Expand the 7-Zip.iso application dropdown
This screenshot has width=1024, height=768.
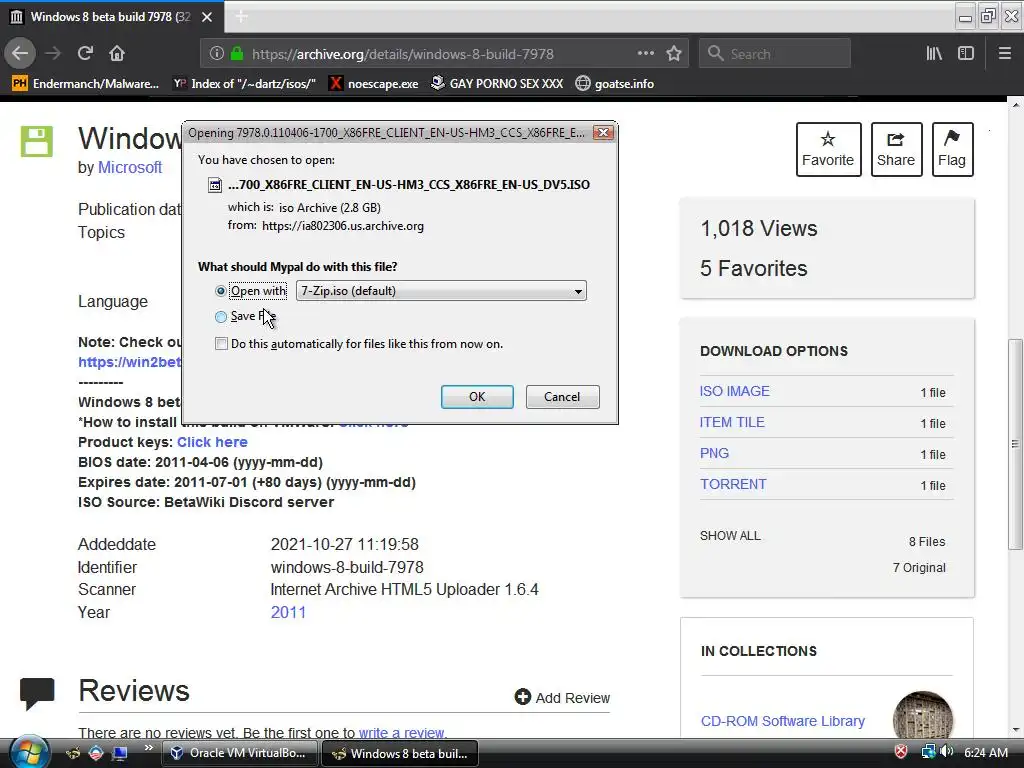[441, 291]
